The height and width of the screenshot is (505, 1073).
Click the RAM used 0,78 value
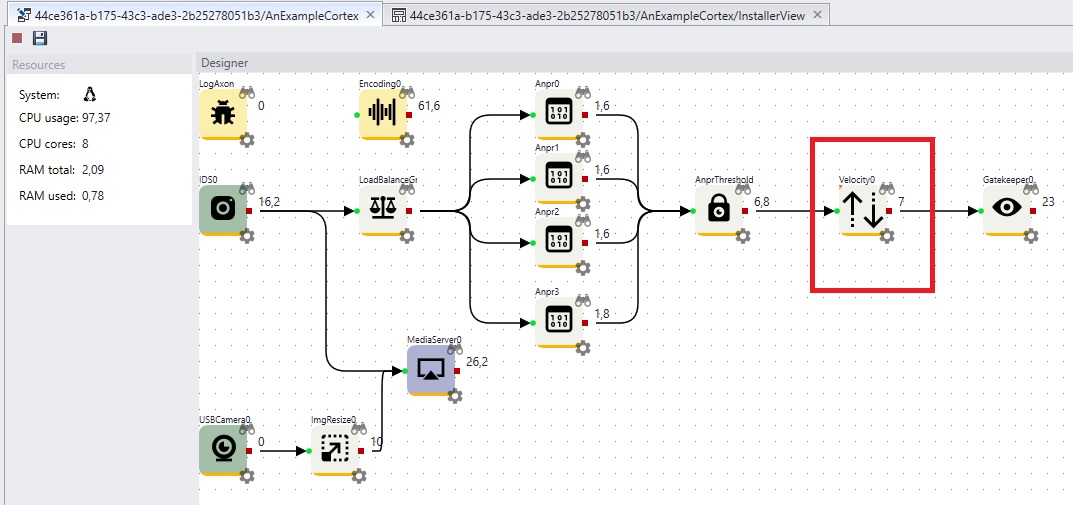93,196
